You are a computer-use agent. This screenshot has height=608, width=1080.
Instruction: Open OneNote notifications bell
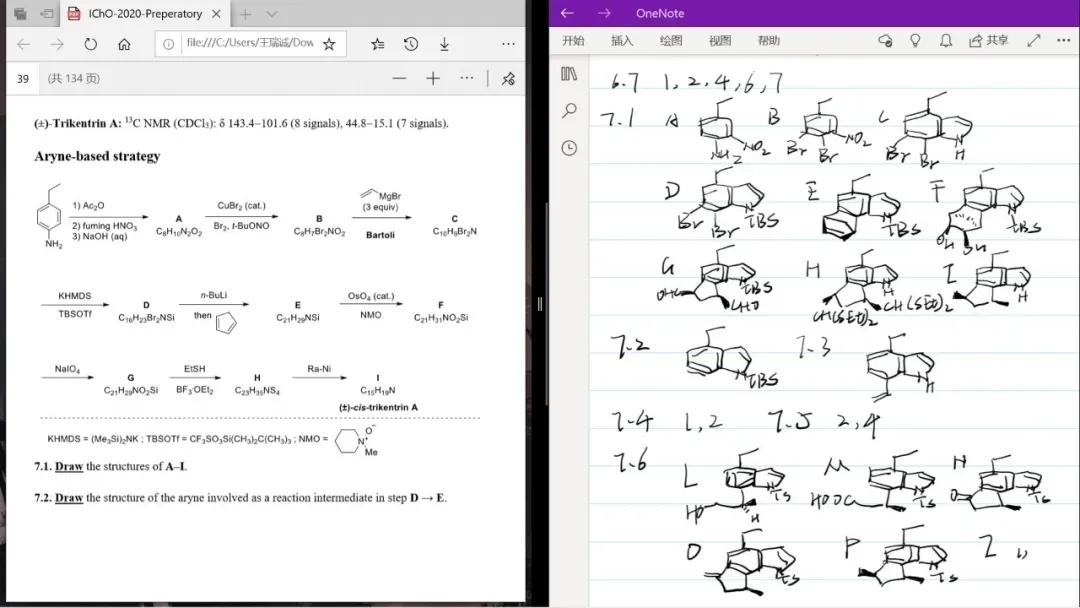tap(945, 41)
